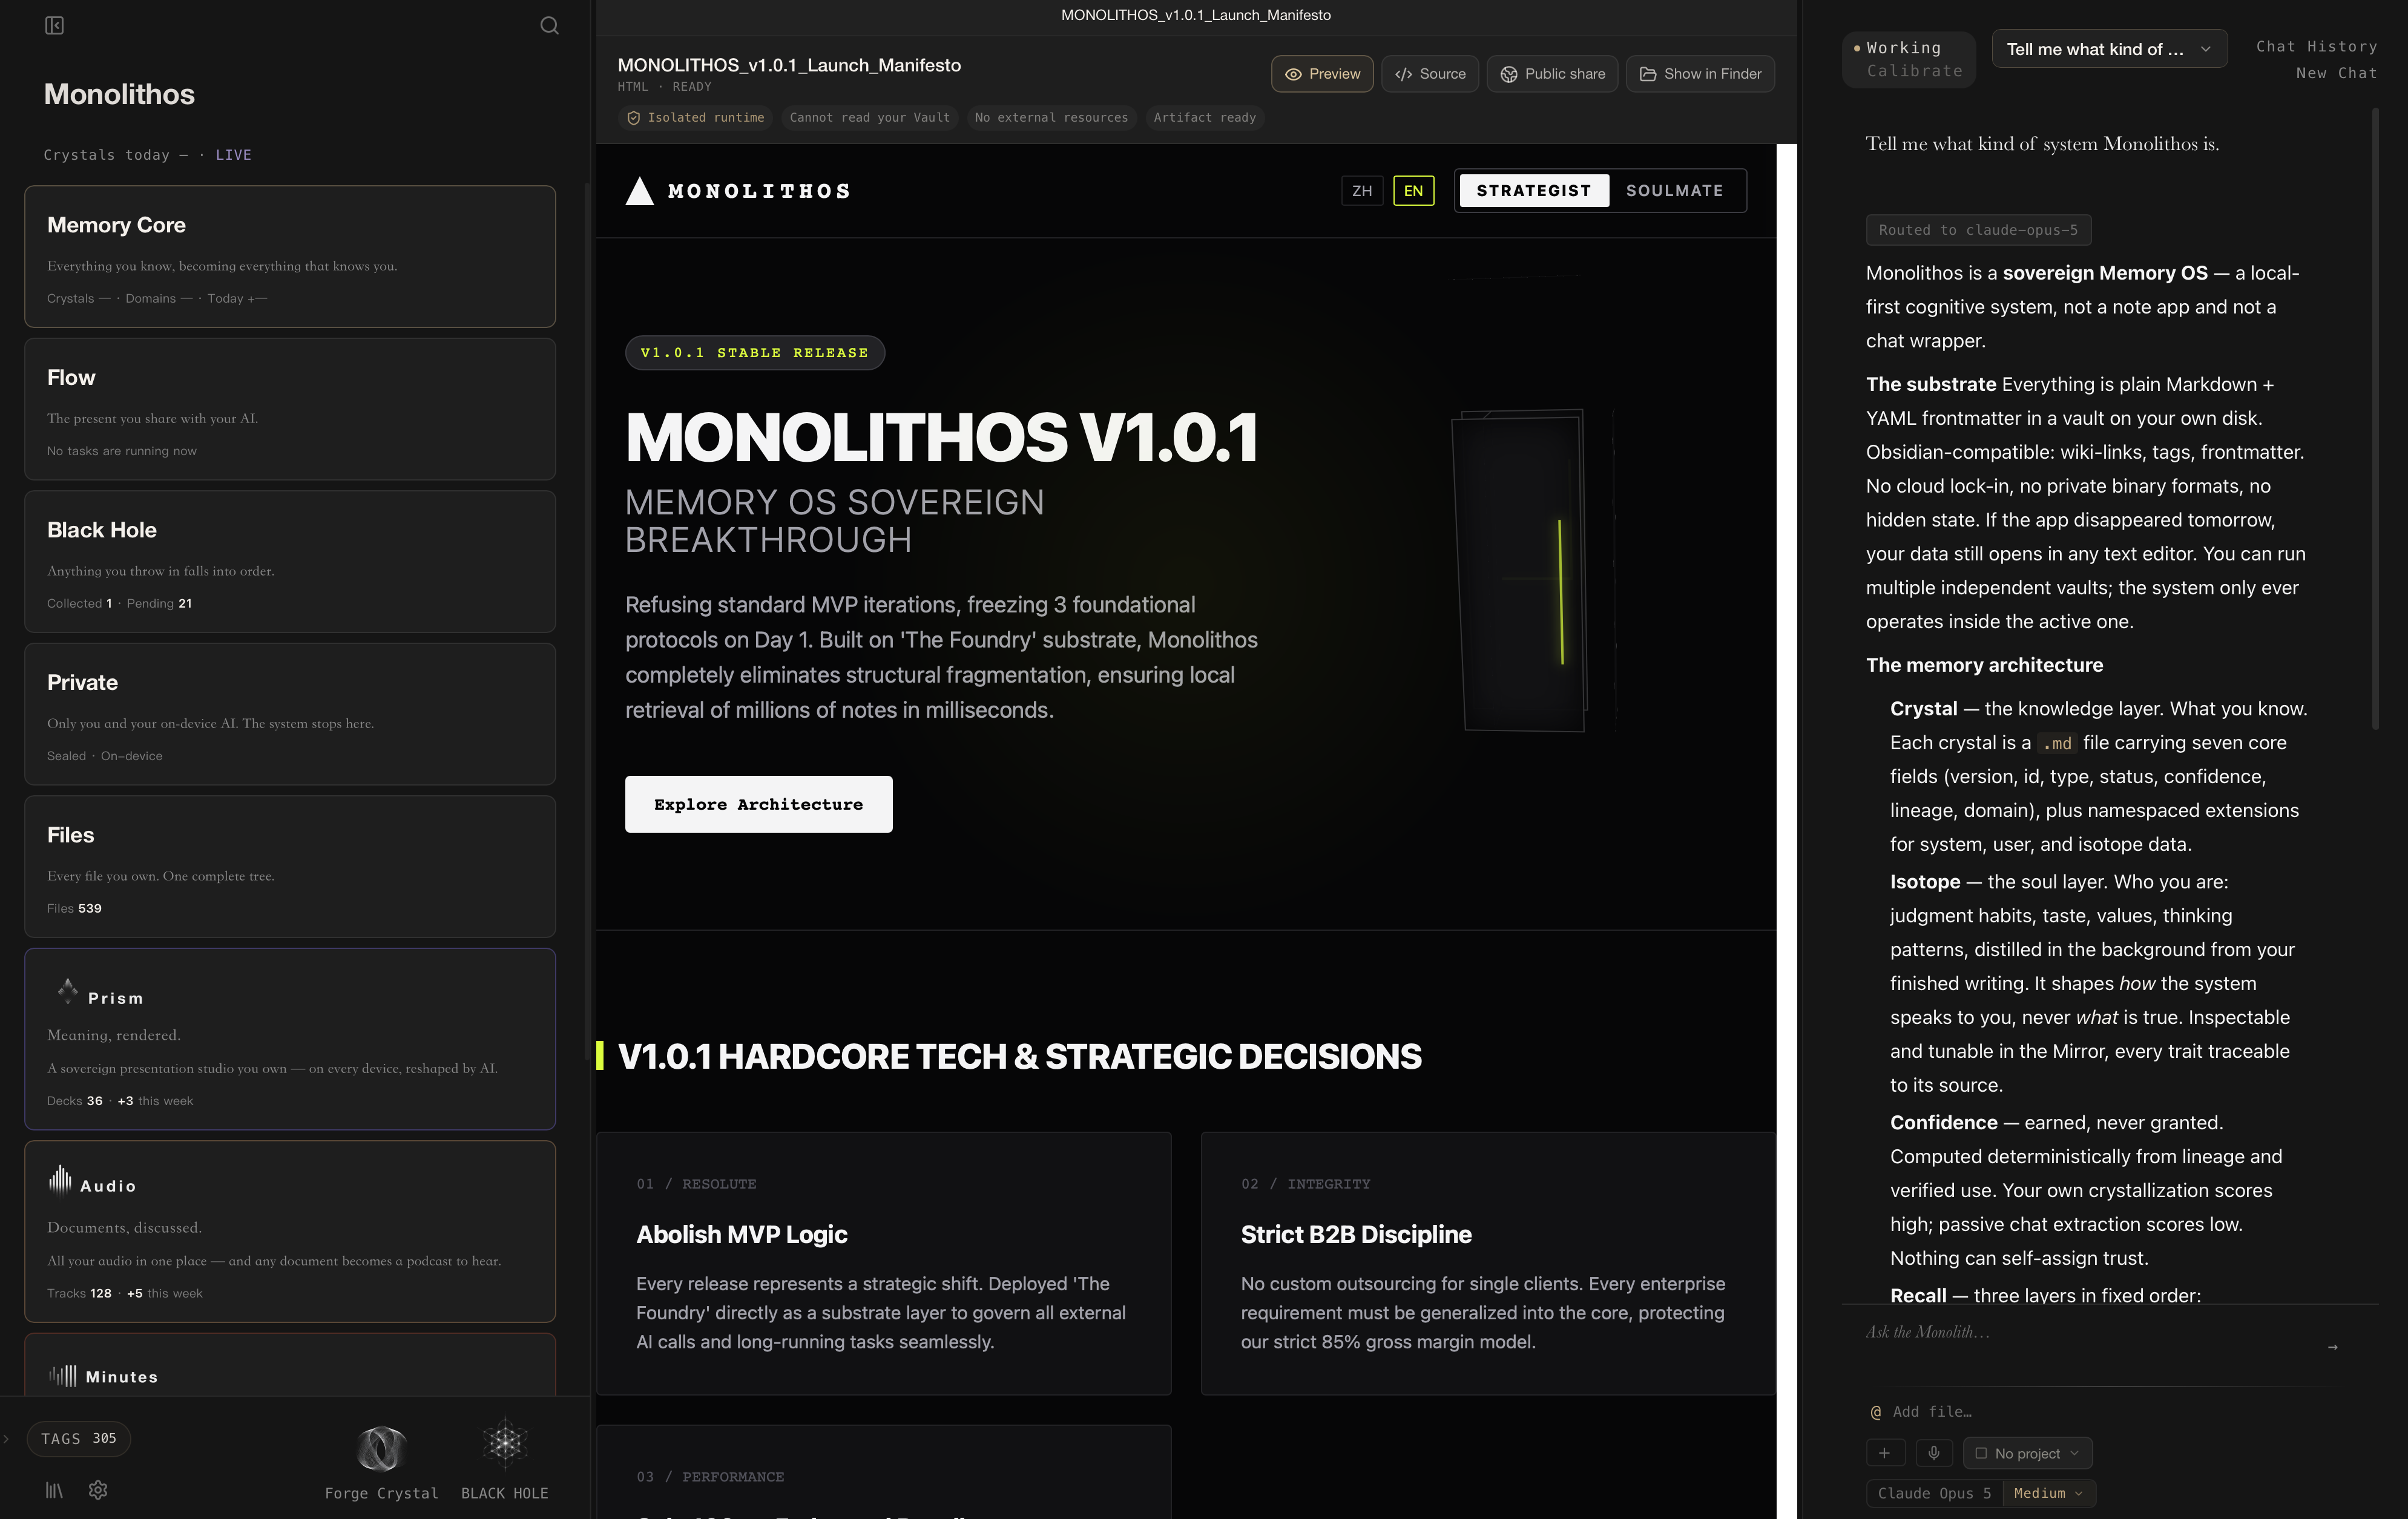Expand the arrow beside TAGS

[x=6, y=1439]
